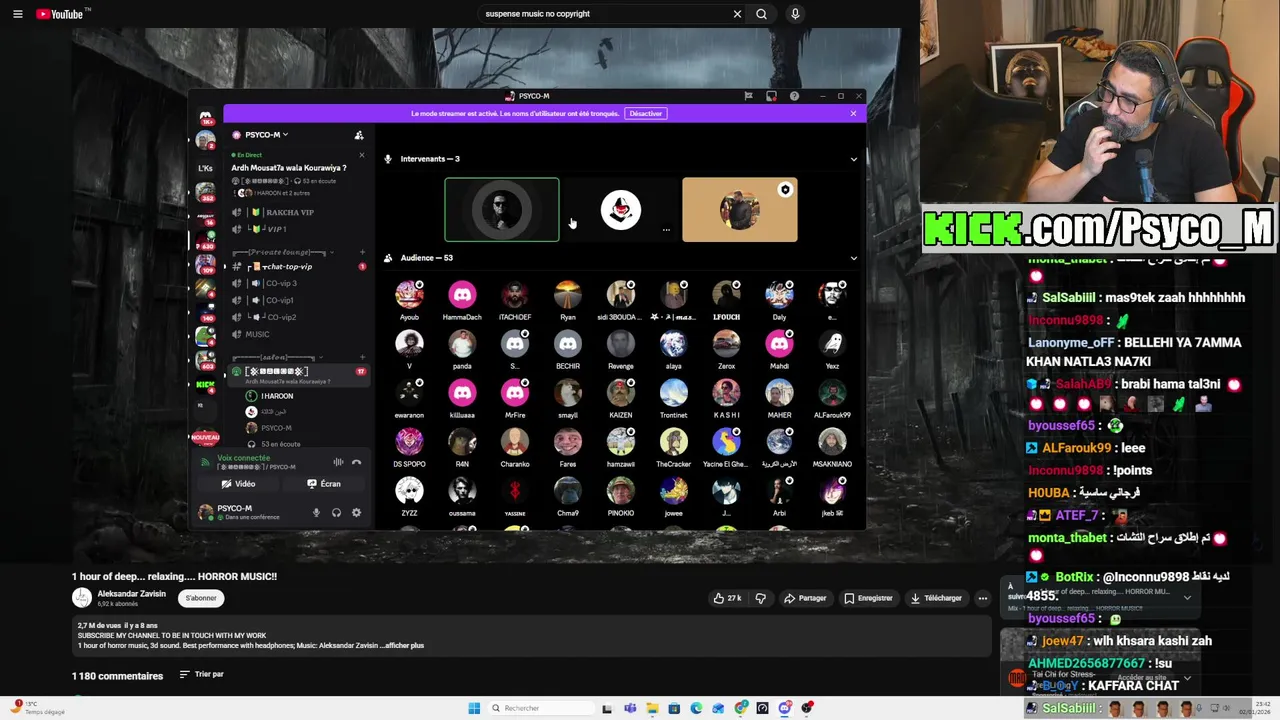
Task: Dismiss the purple streamer mode banner
Action: 853,113
